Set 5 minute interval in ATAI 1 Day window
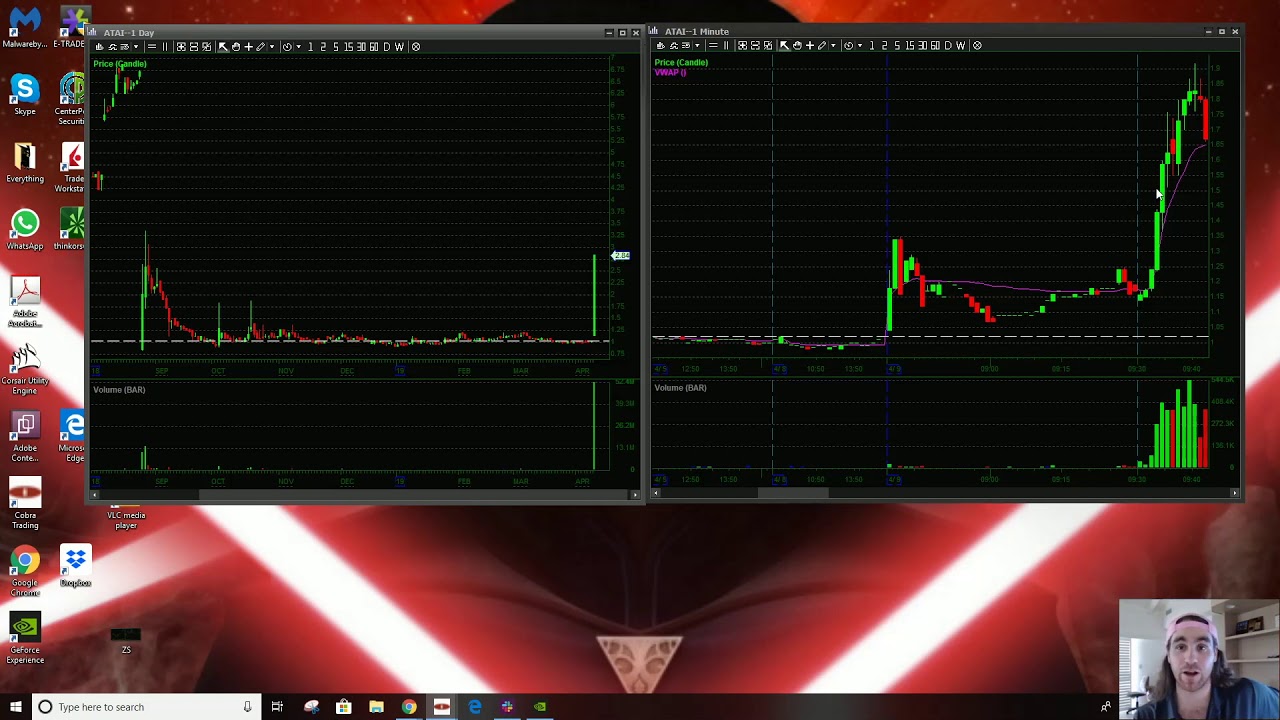This screenshot has height=720, width=1280. [336, 46]
